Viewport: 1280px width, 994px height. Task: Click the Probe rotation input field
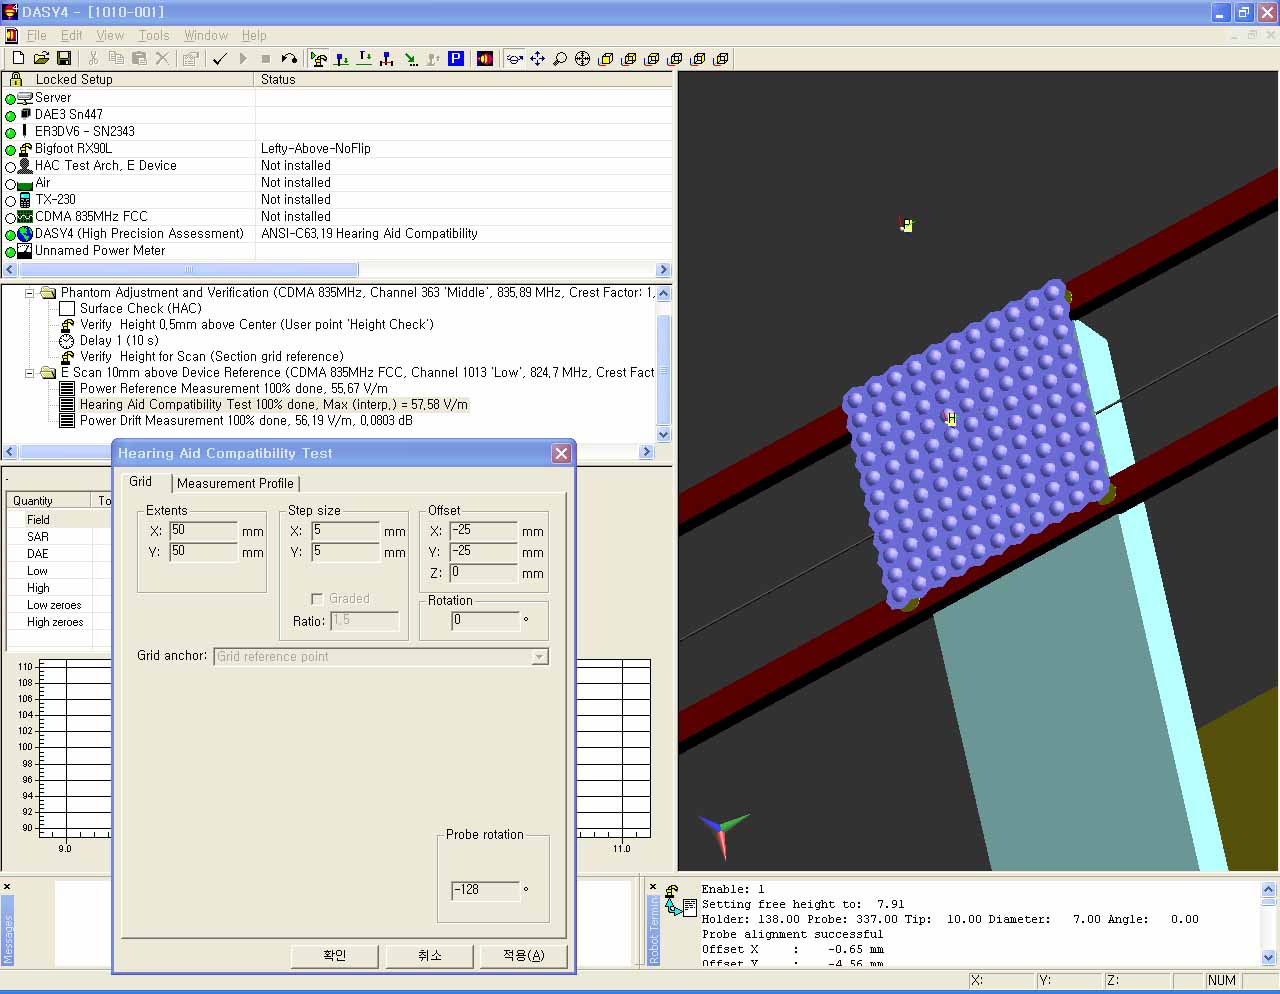(x=485, y=889)
